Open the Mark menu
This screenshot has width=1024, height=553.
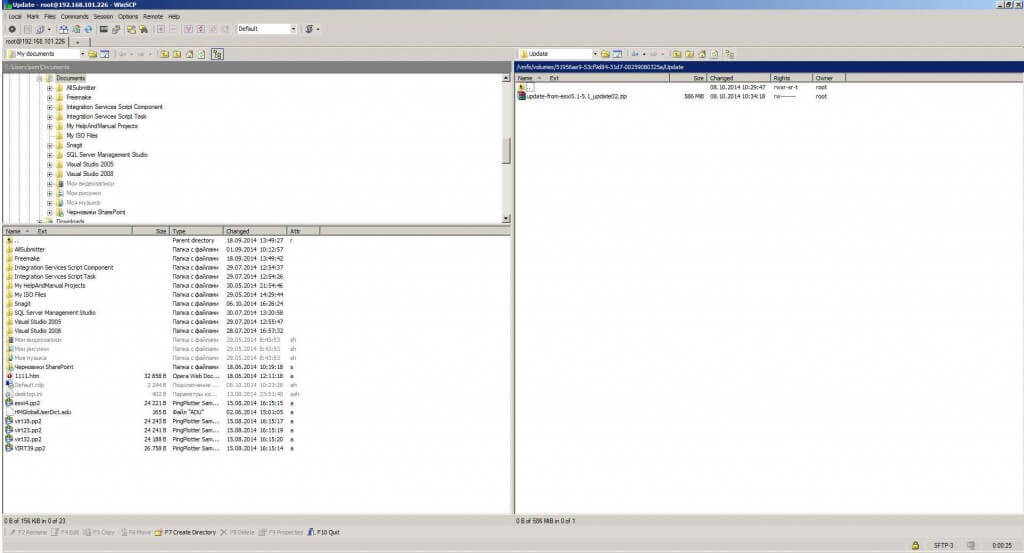(33, 16)
